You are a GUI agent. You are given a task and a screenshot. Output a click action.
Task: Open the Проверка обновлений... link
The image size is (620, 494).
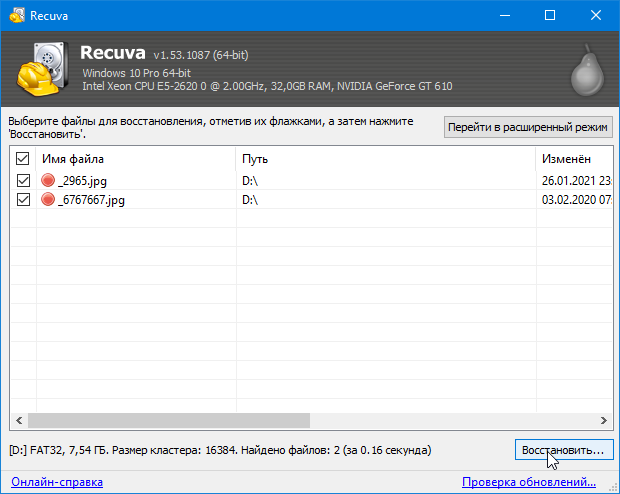click(529, 482)
